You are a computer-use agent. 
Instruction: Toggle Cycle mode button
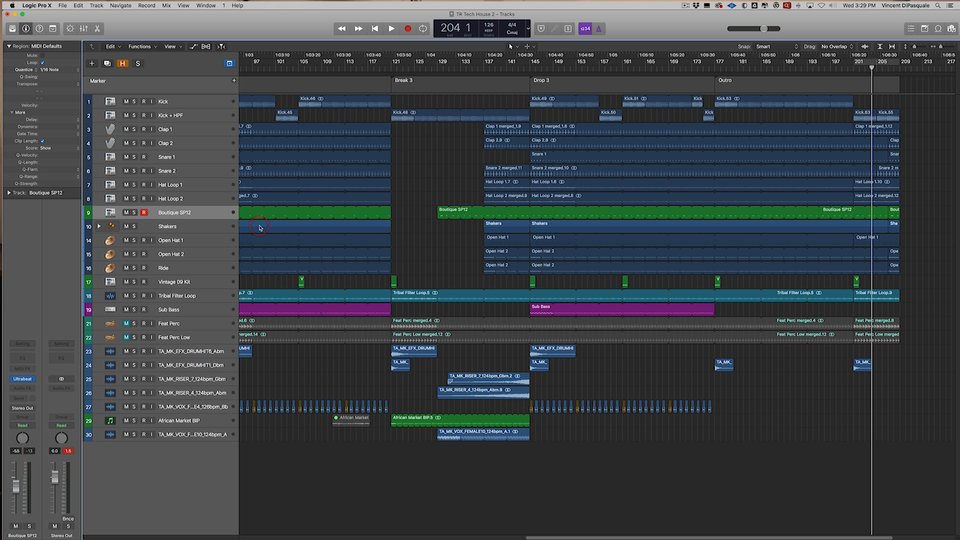pos(423,29)
